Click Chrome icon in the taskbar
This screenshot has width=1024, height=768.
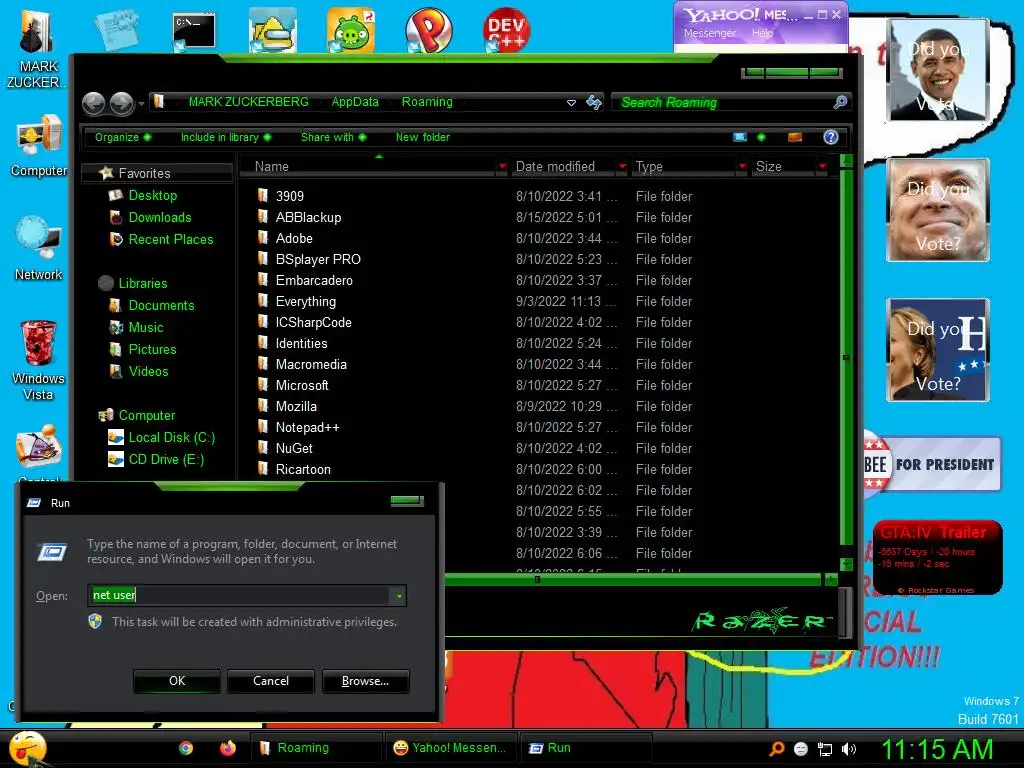coord(186,748)
